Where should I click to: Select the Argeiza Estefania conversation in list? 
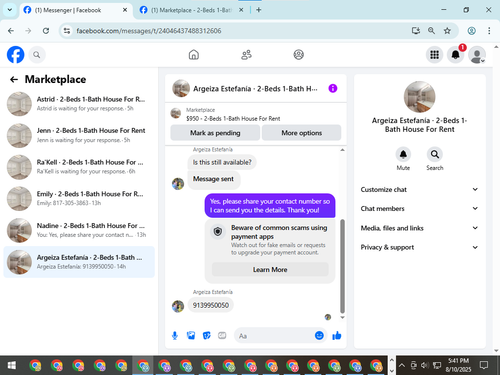[x=79, y=262]
